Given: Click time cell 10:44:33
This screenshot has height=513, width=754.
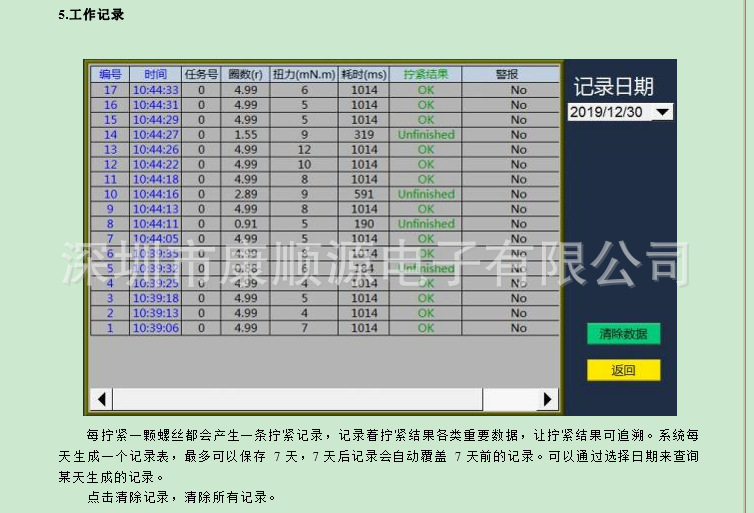Looking at the screenshot, I should (155, 90).
